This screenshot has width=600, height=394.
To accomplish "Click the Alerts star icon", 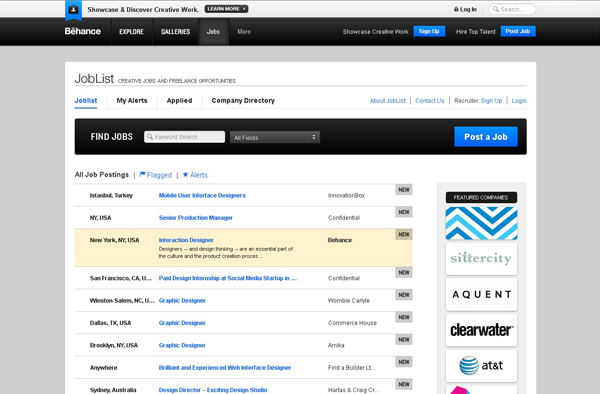I will click(186, 174).
